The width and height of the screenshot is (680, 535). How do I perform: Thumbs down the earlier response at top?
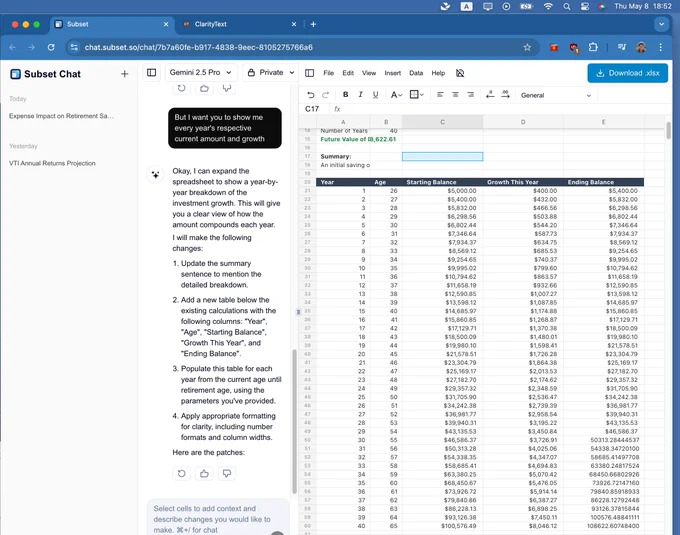point(227,88)
